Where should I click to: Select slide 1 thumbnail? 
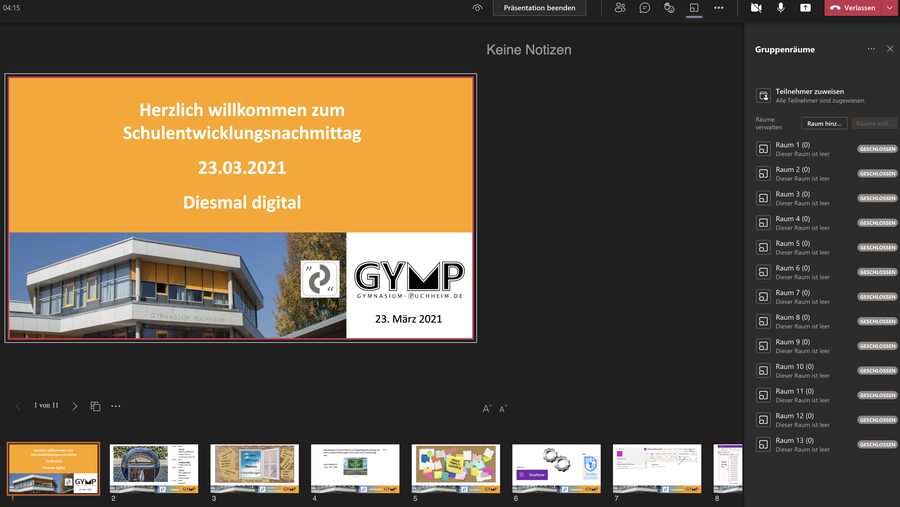(x=53, y=469)
